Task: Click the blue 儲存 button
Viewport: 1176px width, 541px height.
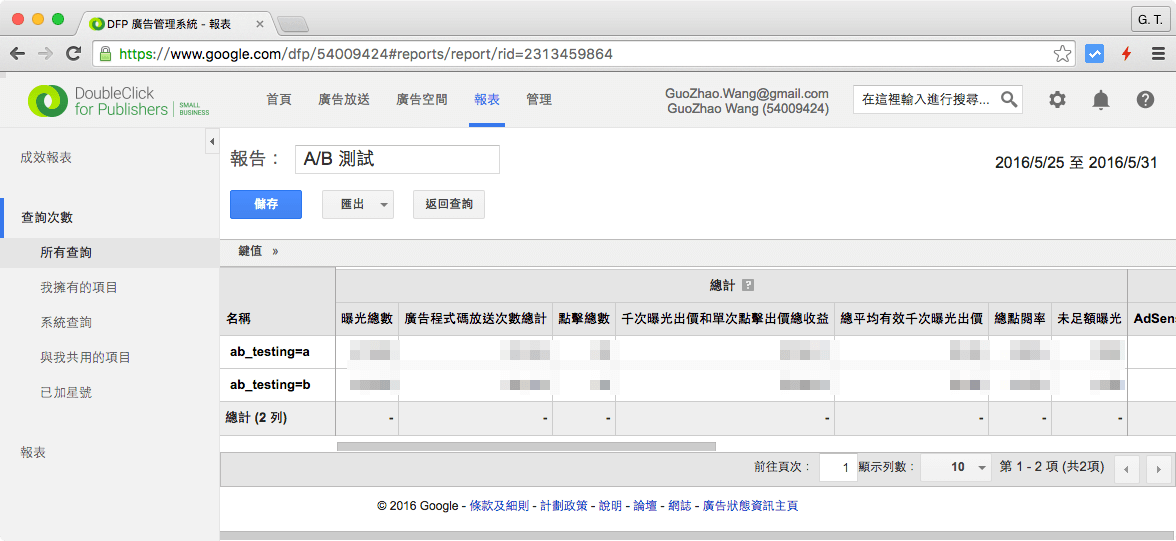Action: 266,204
